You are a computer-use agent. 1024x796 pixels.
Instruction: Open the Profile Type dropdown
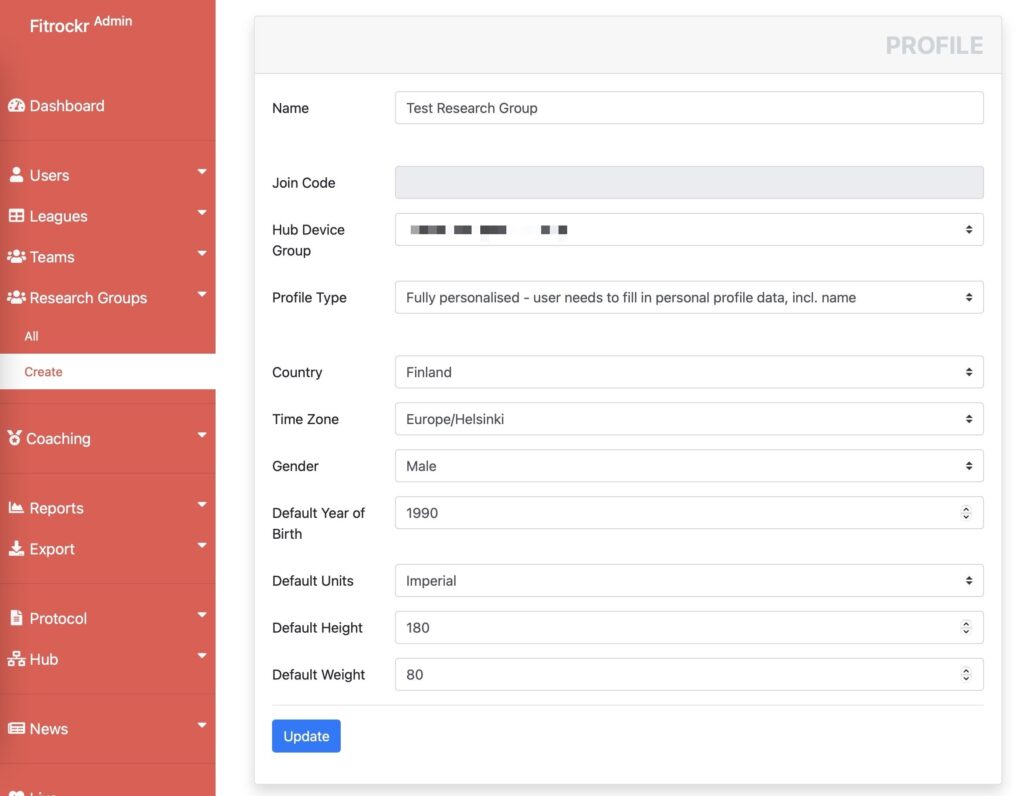coord(689,297)
